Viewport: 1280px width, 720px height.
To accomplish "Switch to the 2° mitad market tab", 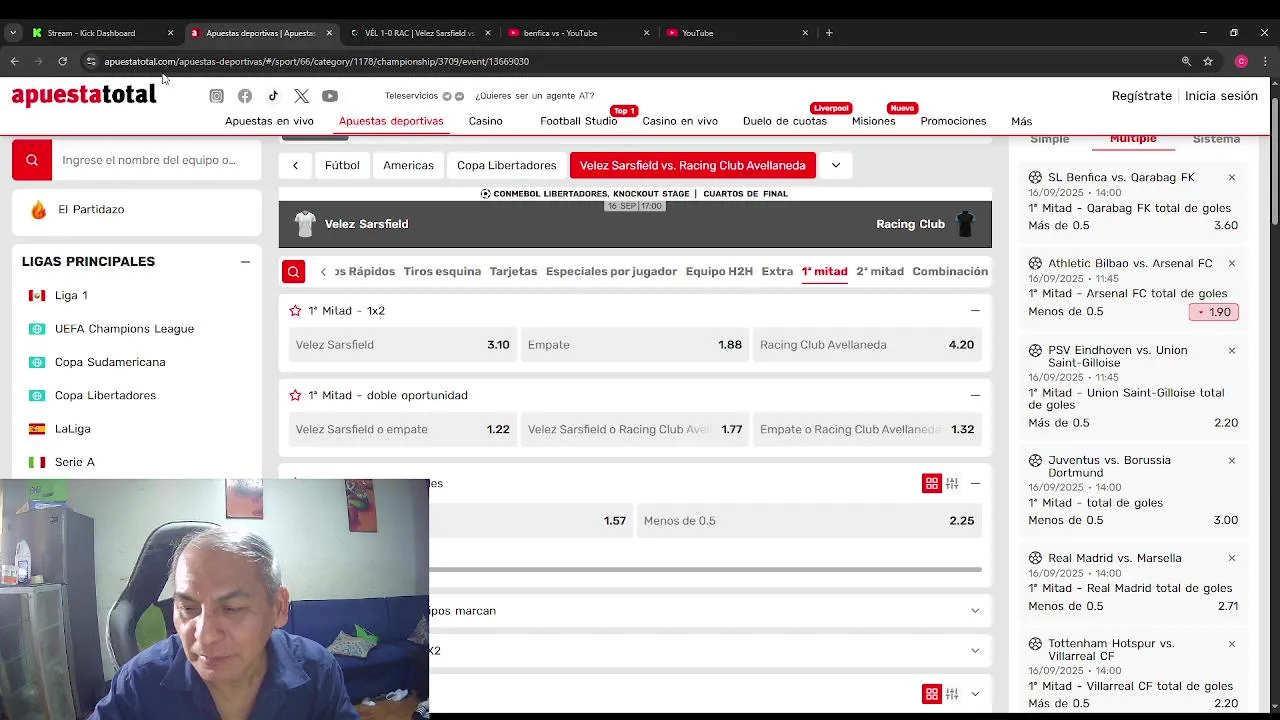I will pos(880,271).
